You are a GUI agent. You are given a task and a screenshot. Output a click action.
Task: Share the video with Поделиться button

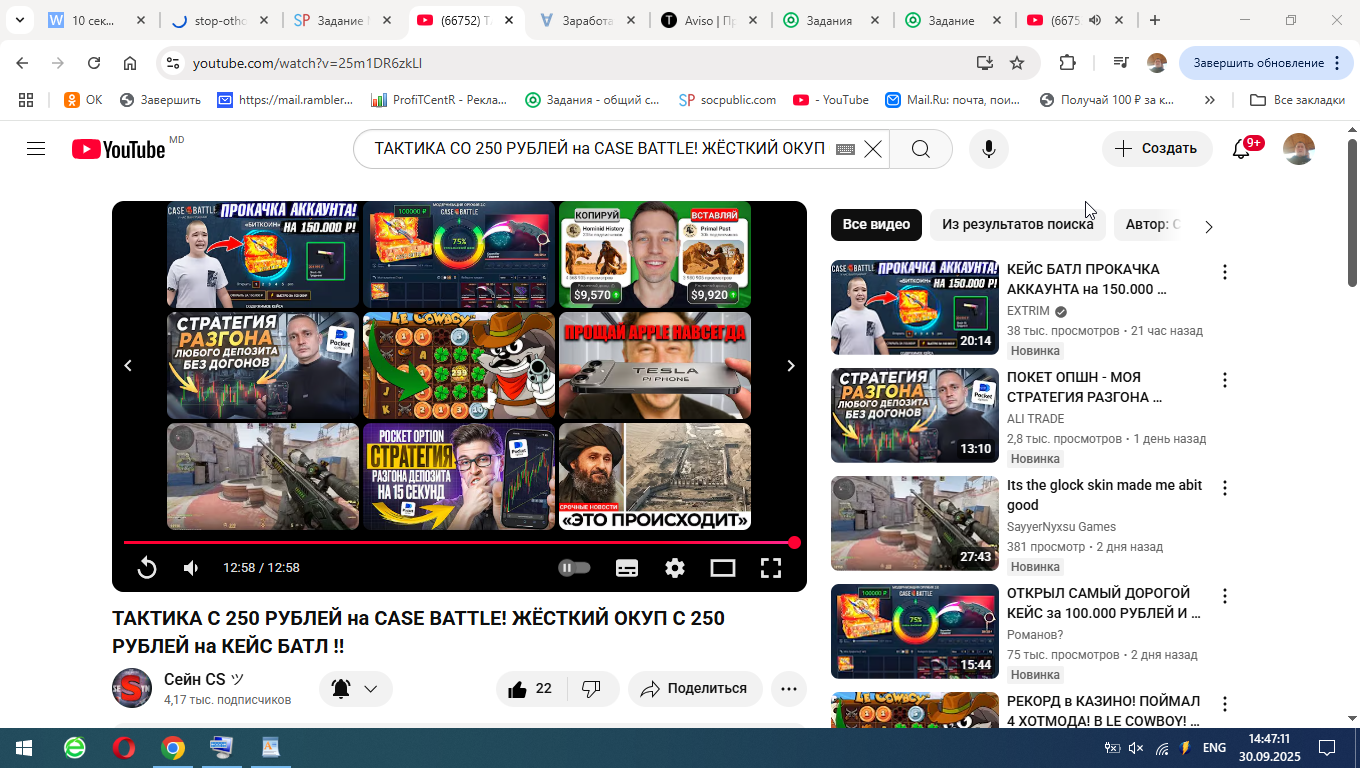[x=695, y=689]
